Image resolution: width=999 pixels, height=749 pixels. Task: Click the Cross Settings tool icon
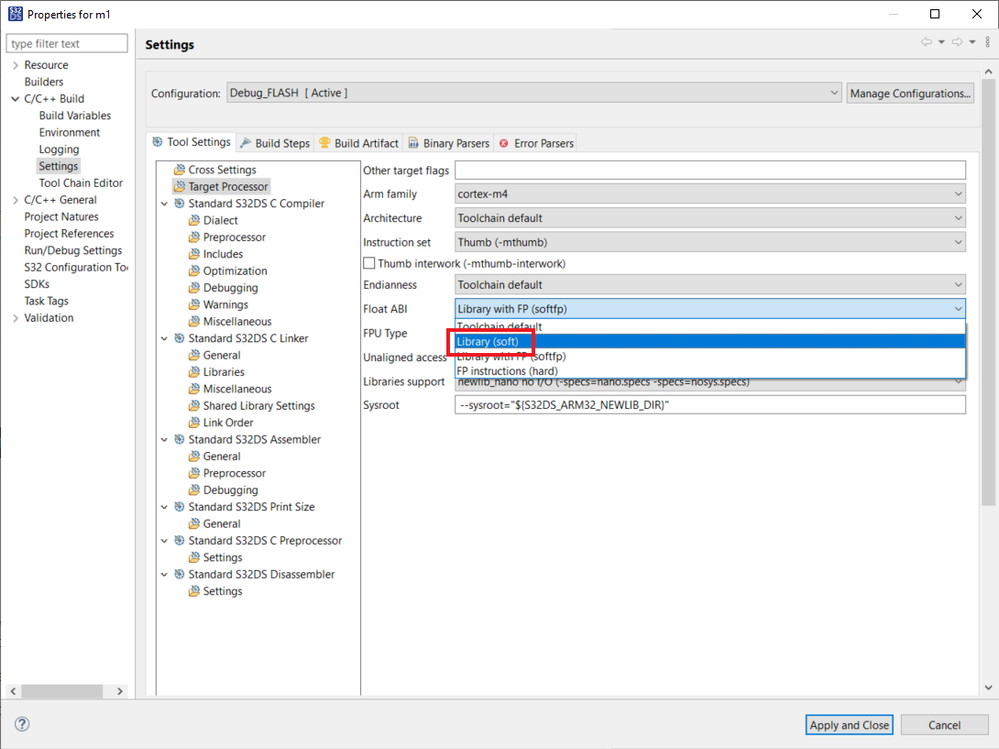click(x=180, y=170)
